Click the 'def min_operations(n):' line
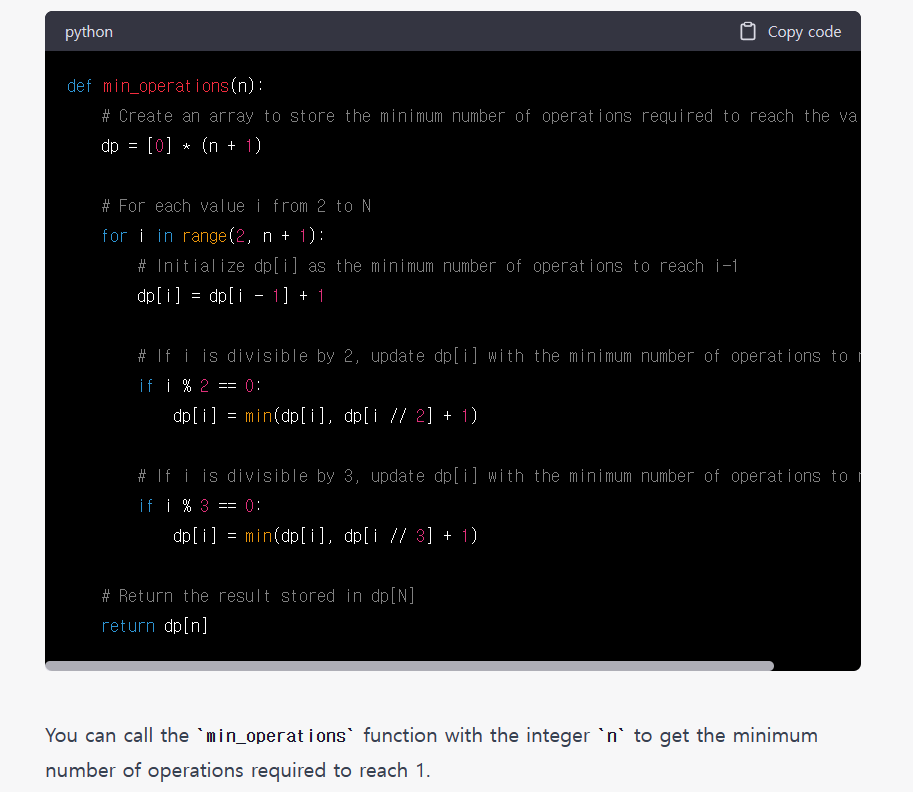The height and width of the screenshot is (792, 913). (165, 86)
